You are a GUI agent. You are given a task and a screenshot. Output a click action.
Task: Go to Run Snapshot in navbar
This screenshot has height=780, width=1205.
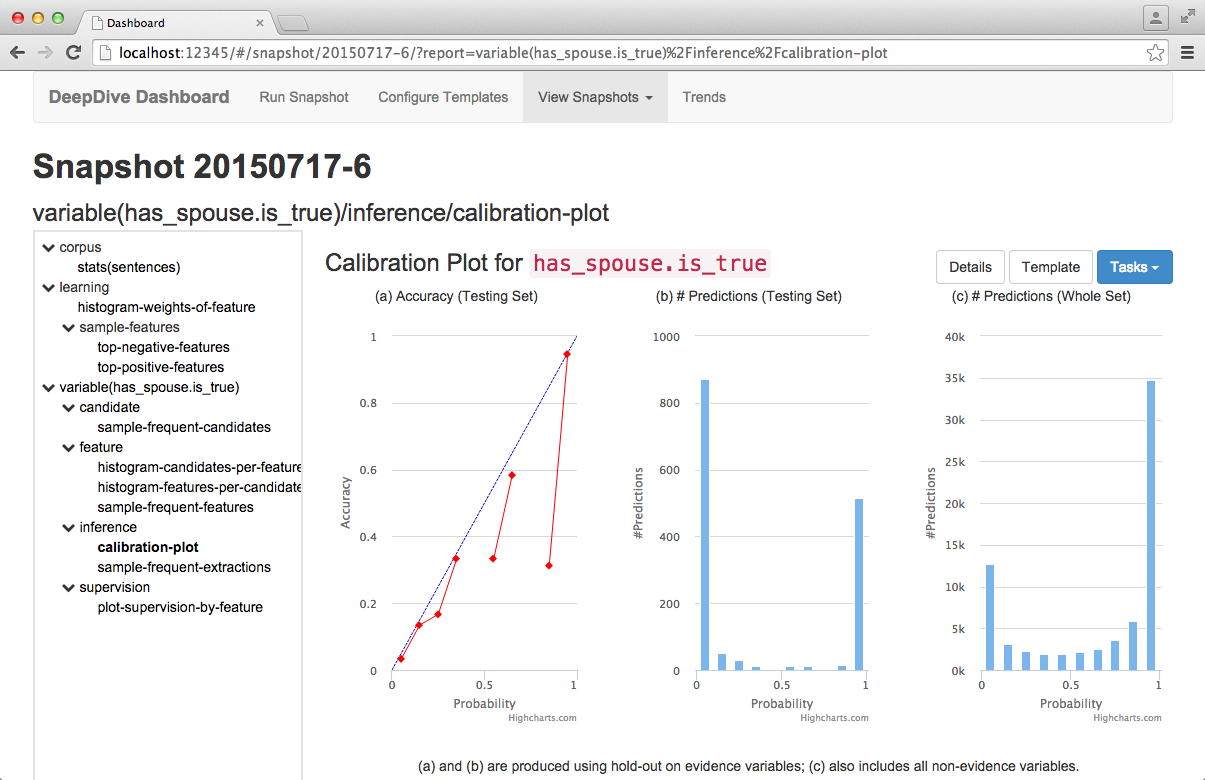(304, 97)
